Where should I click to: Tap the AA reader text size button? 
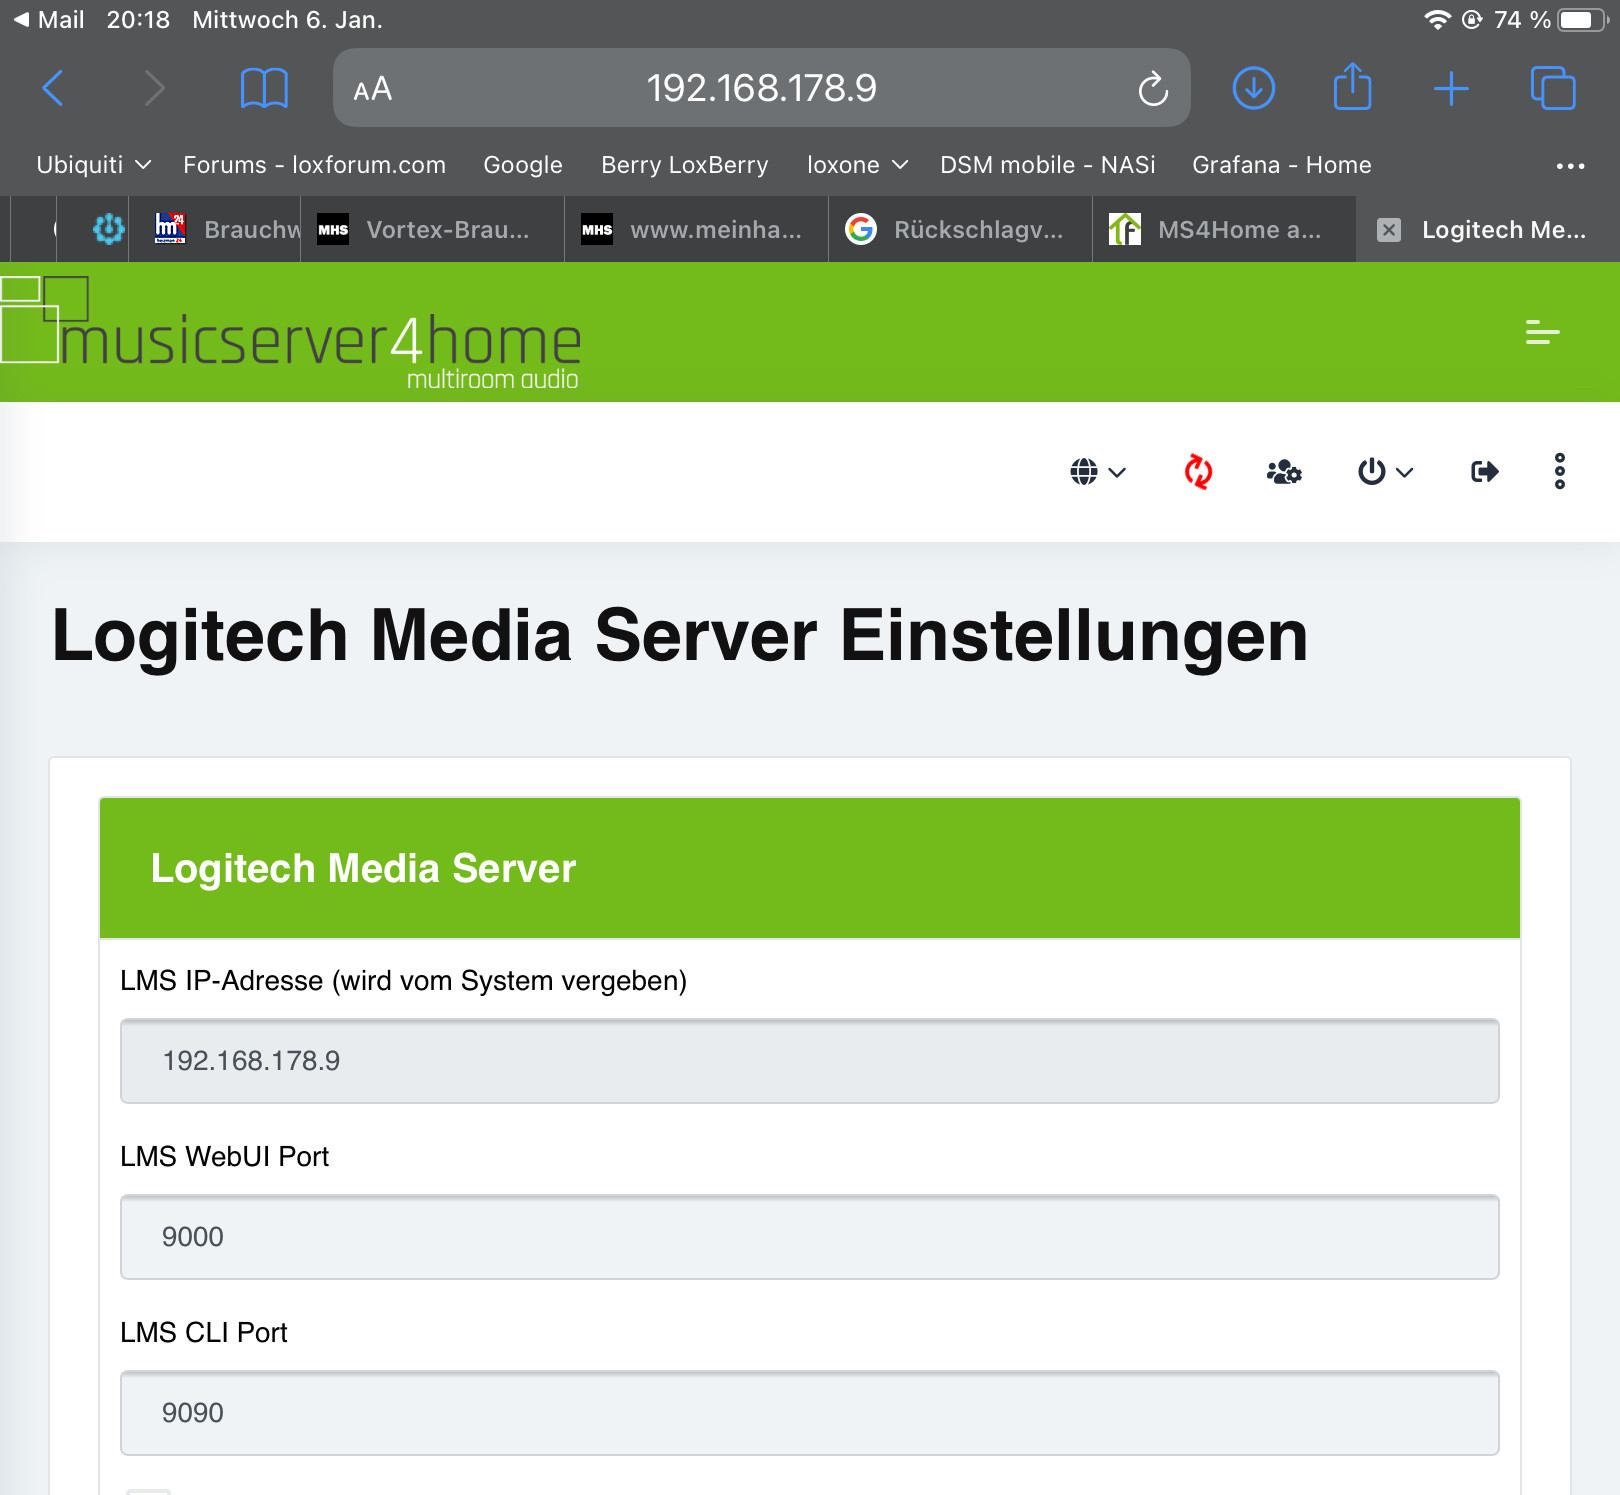(x=373, y=89)
